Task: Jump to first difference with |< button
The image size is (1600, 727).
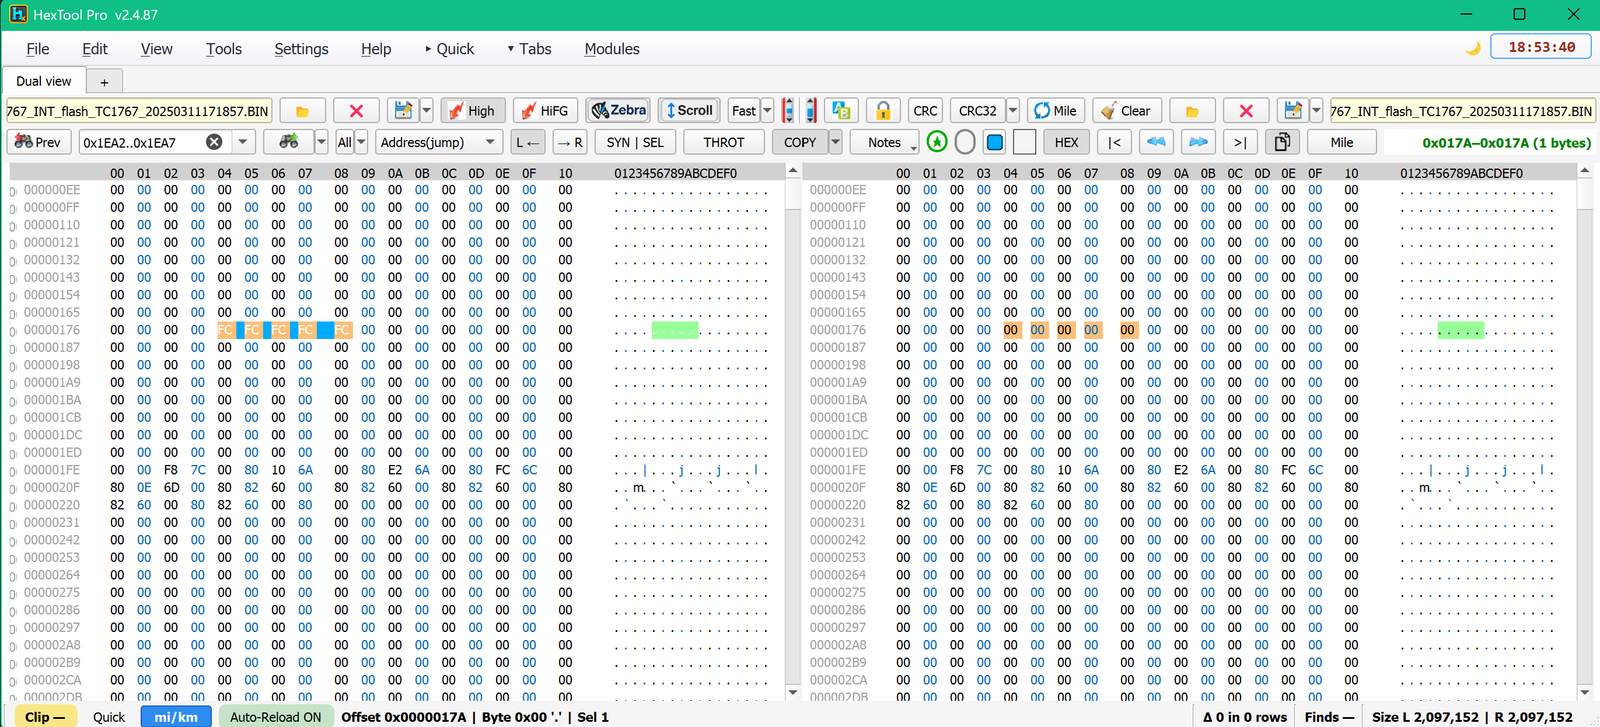Action: click(x=1114, y=142)
